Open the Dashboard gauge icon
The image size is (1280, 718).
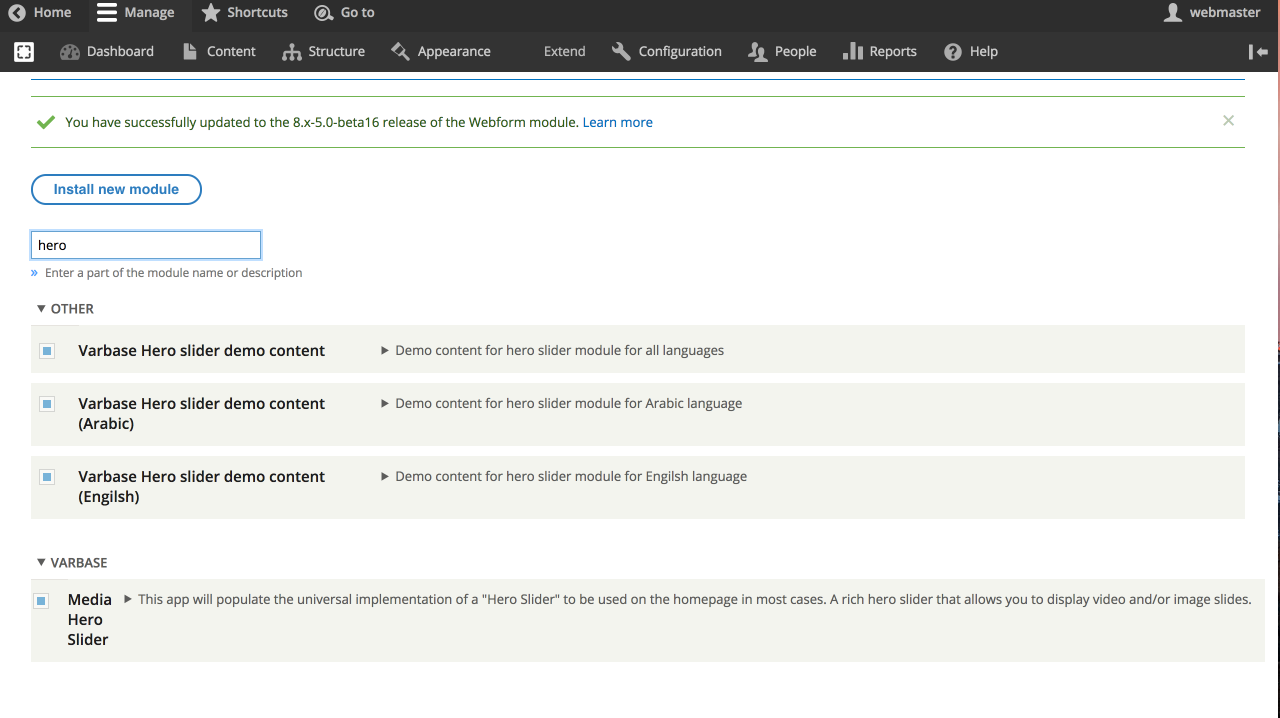tap(70, 52)
